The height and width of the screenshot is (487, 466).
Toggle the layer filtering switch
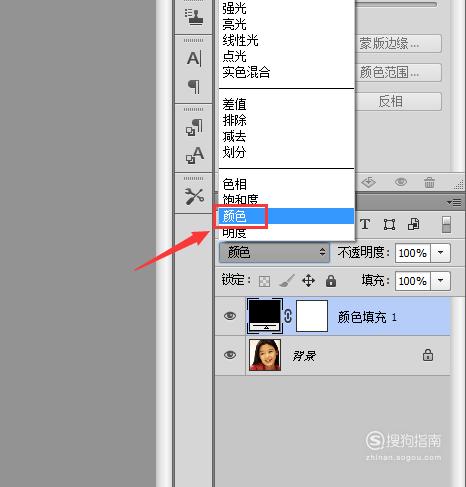[x=446, y=224]
